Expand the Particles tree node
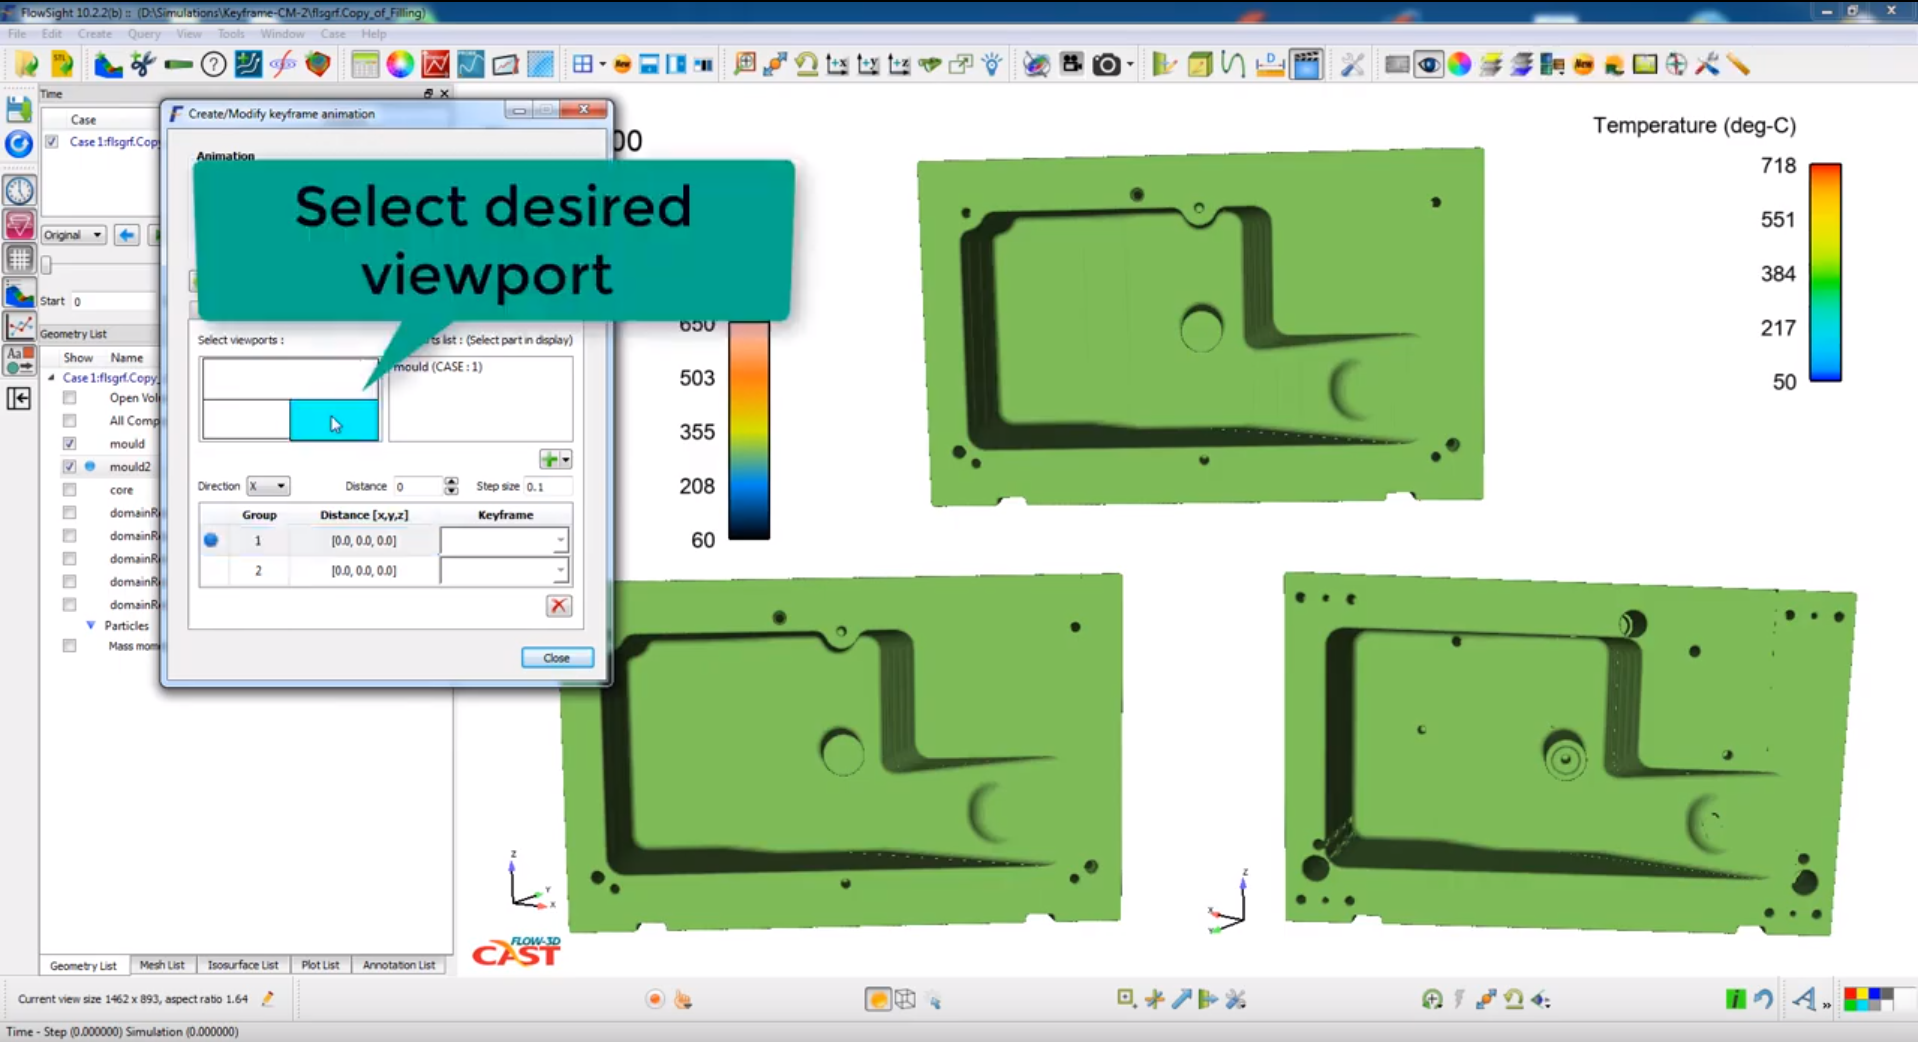The height and width of the screenshot is (1042, 1918). [x=91, y=625]
